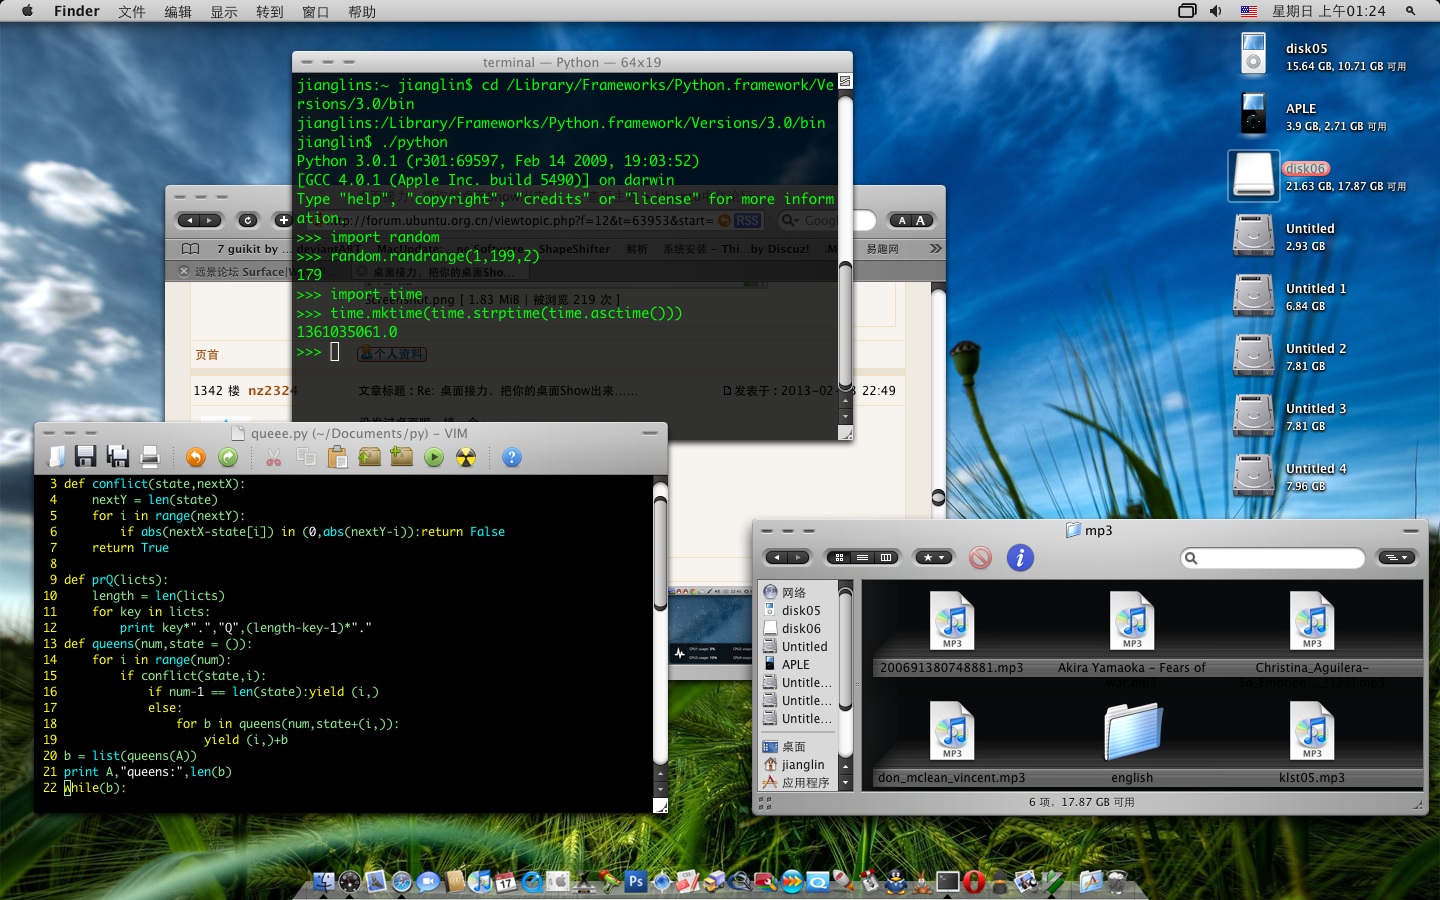Click the add bookmark plus button in Safari

tap(283, 220)
